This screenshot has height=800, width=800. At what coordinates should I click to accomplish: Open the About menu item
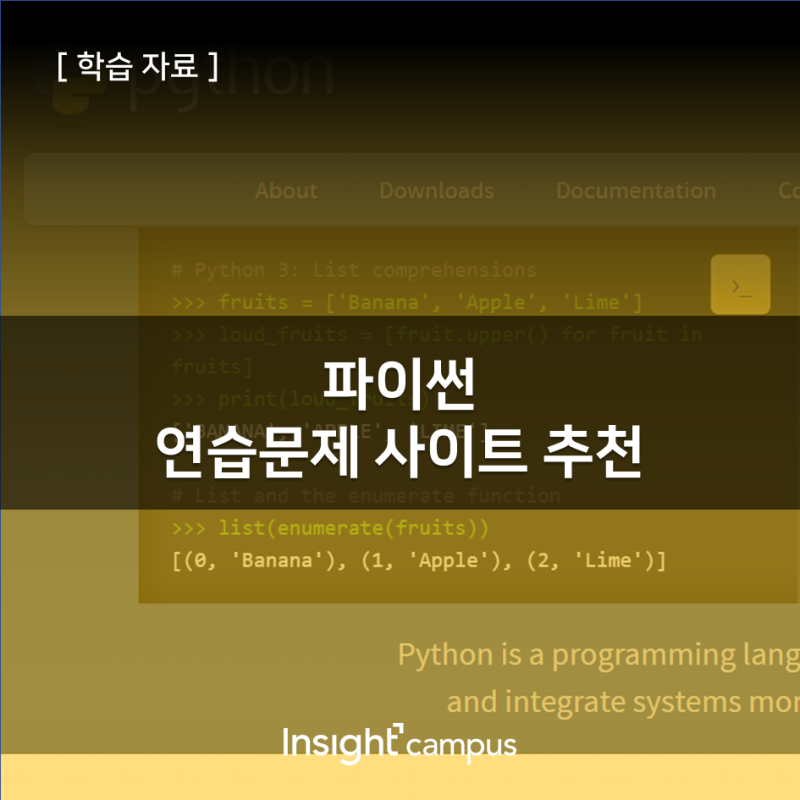click(x=286, y=190)
